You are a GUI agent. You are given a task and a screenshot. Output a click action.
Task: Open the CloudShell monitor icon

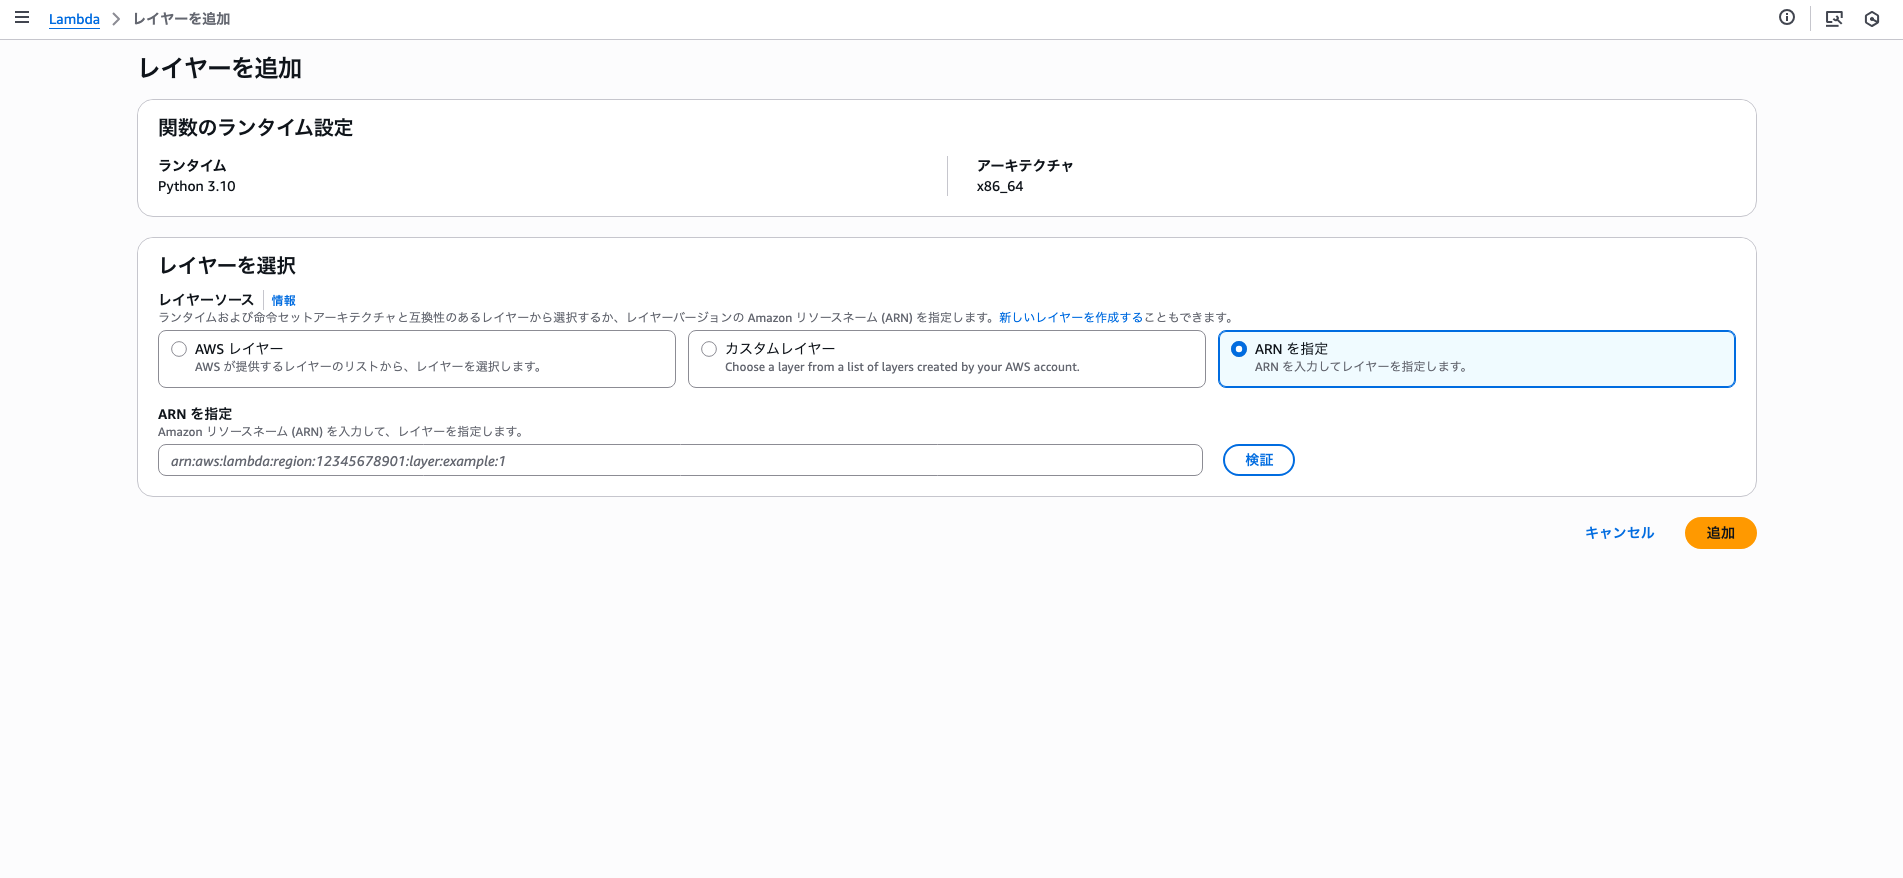pyautogui.click(x=1834, y=19)
